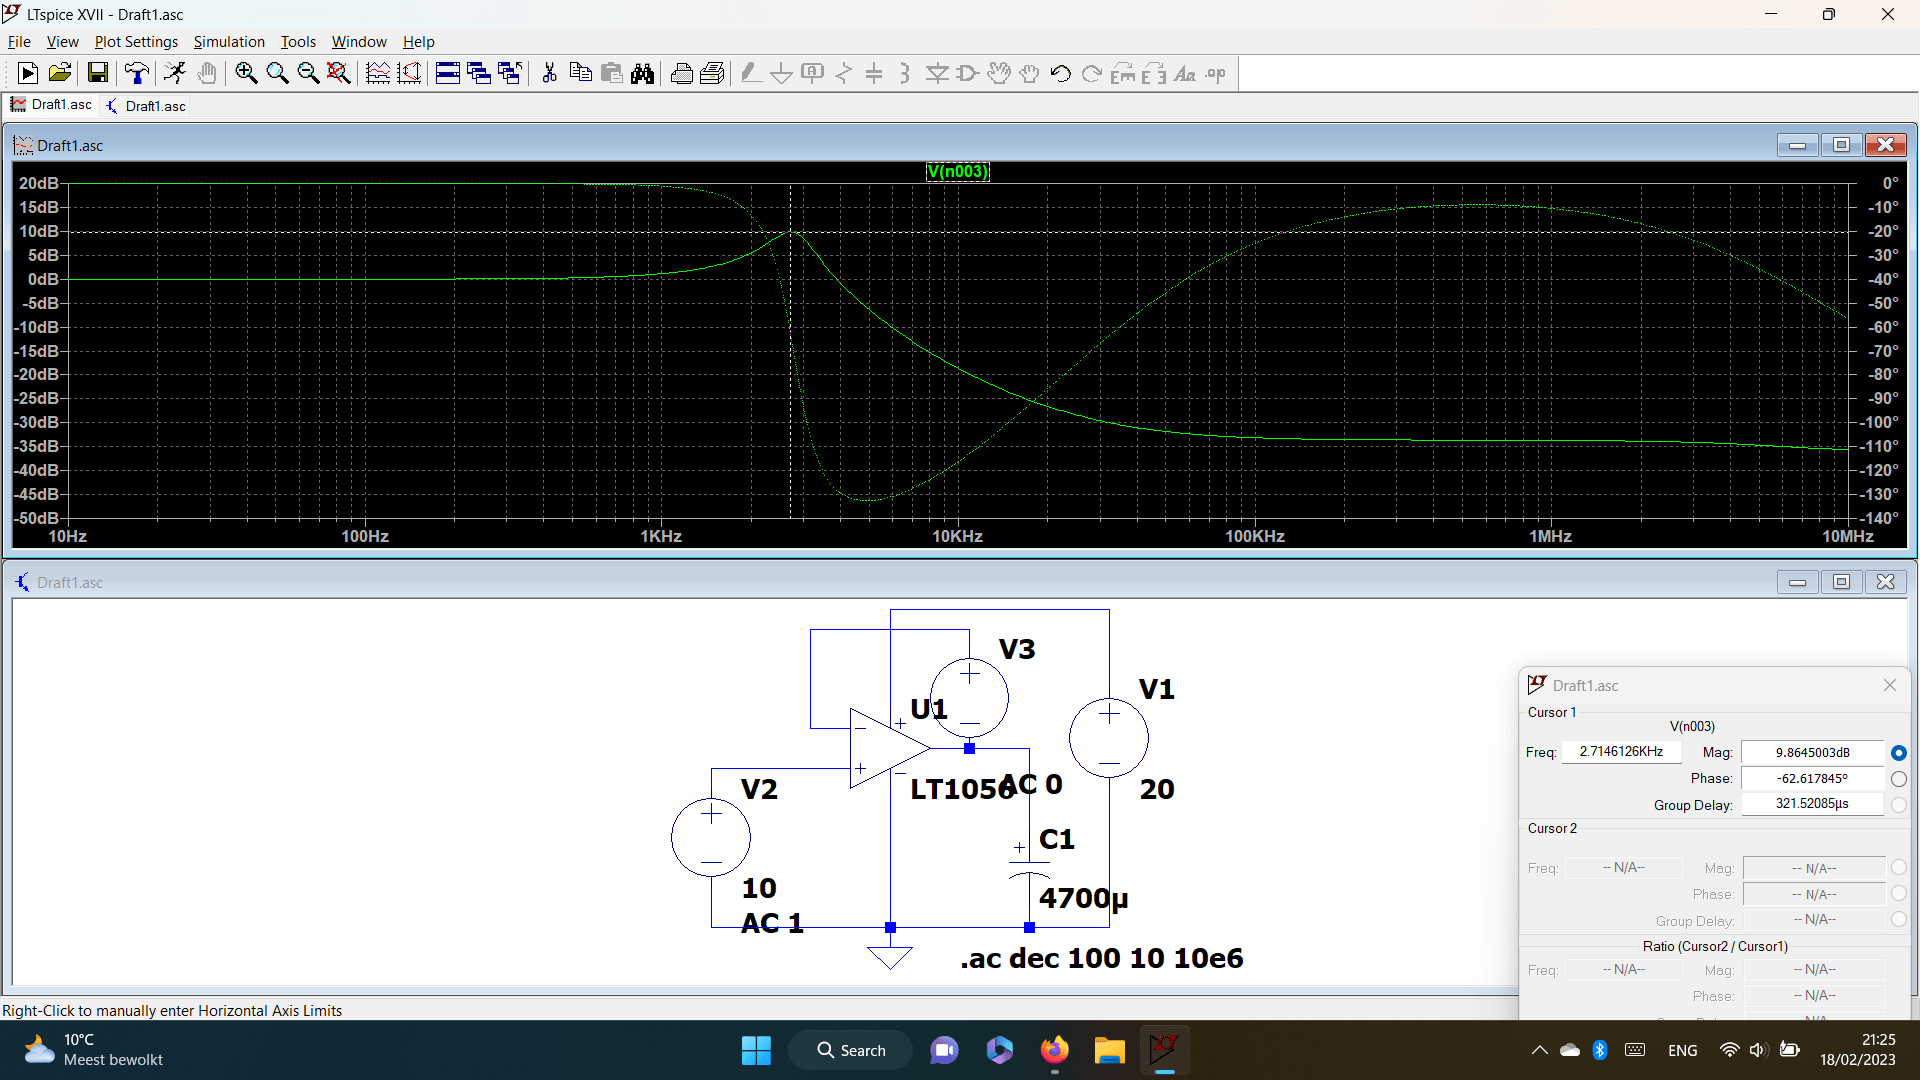Select Cursor 1 Group Delay radio button
1920x1080 pixels.
click(x=1898, y=804)
